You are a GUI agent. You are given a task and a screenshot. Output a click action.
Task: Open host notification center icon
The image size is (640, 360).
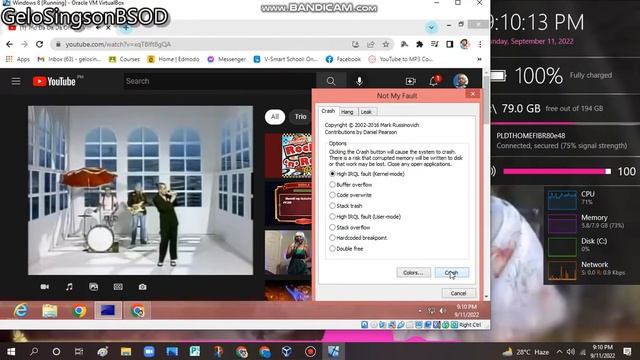[627, 351]
